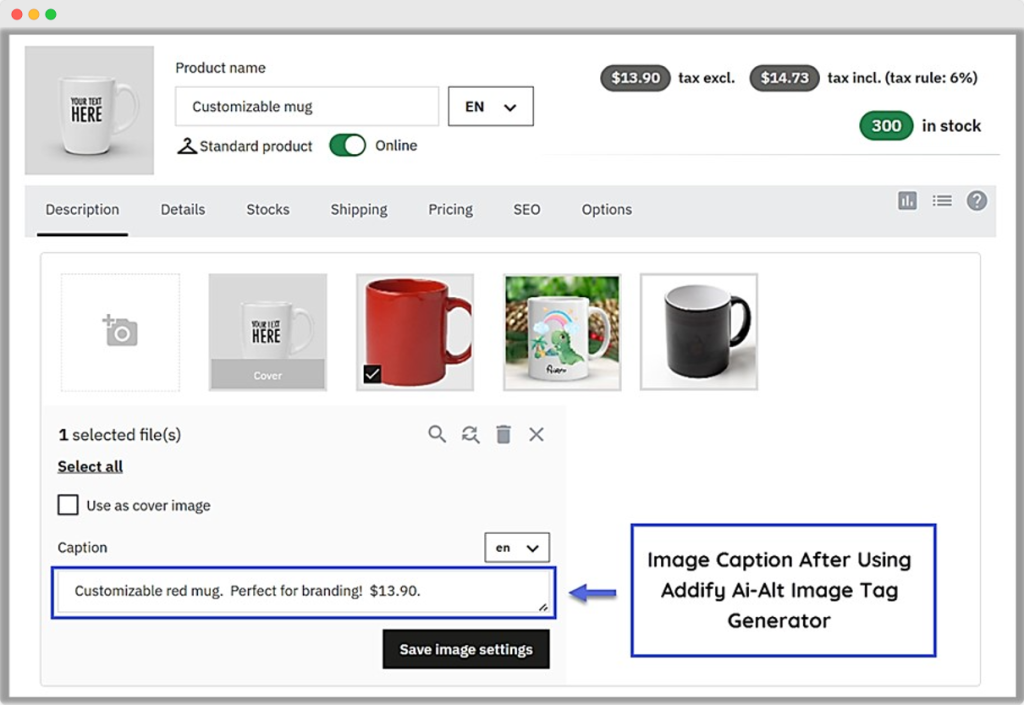
Task: Click the Standard product hanger icon
Action: [x=187, y=146]
